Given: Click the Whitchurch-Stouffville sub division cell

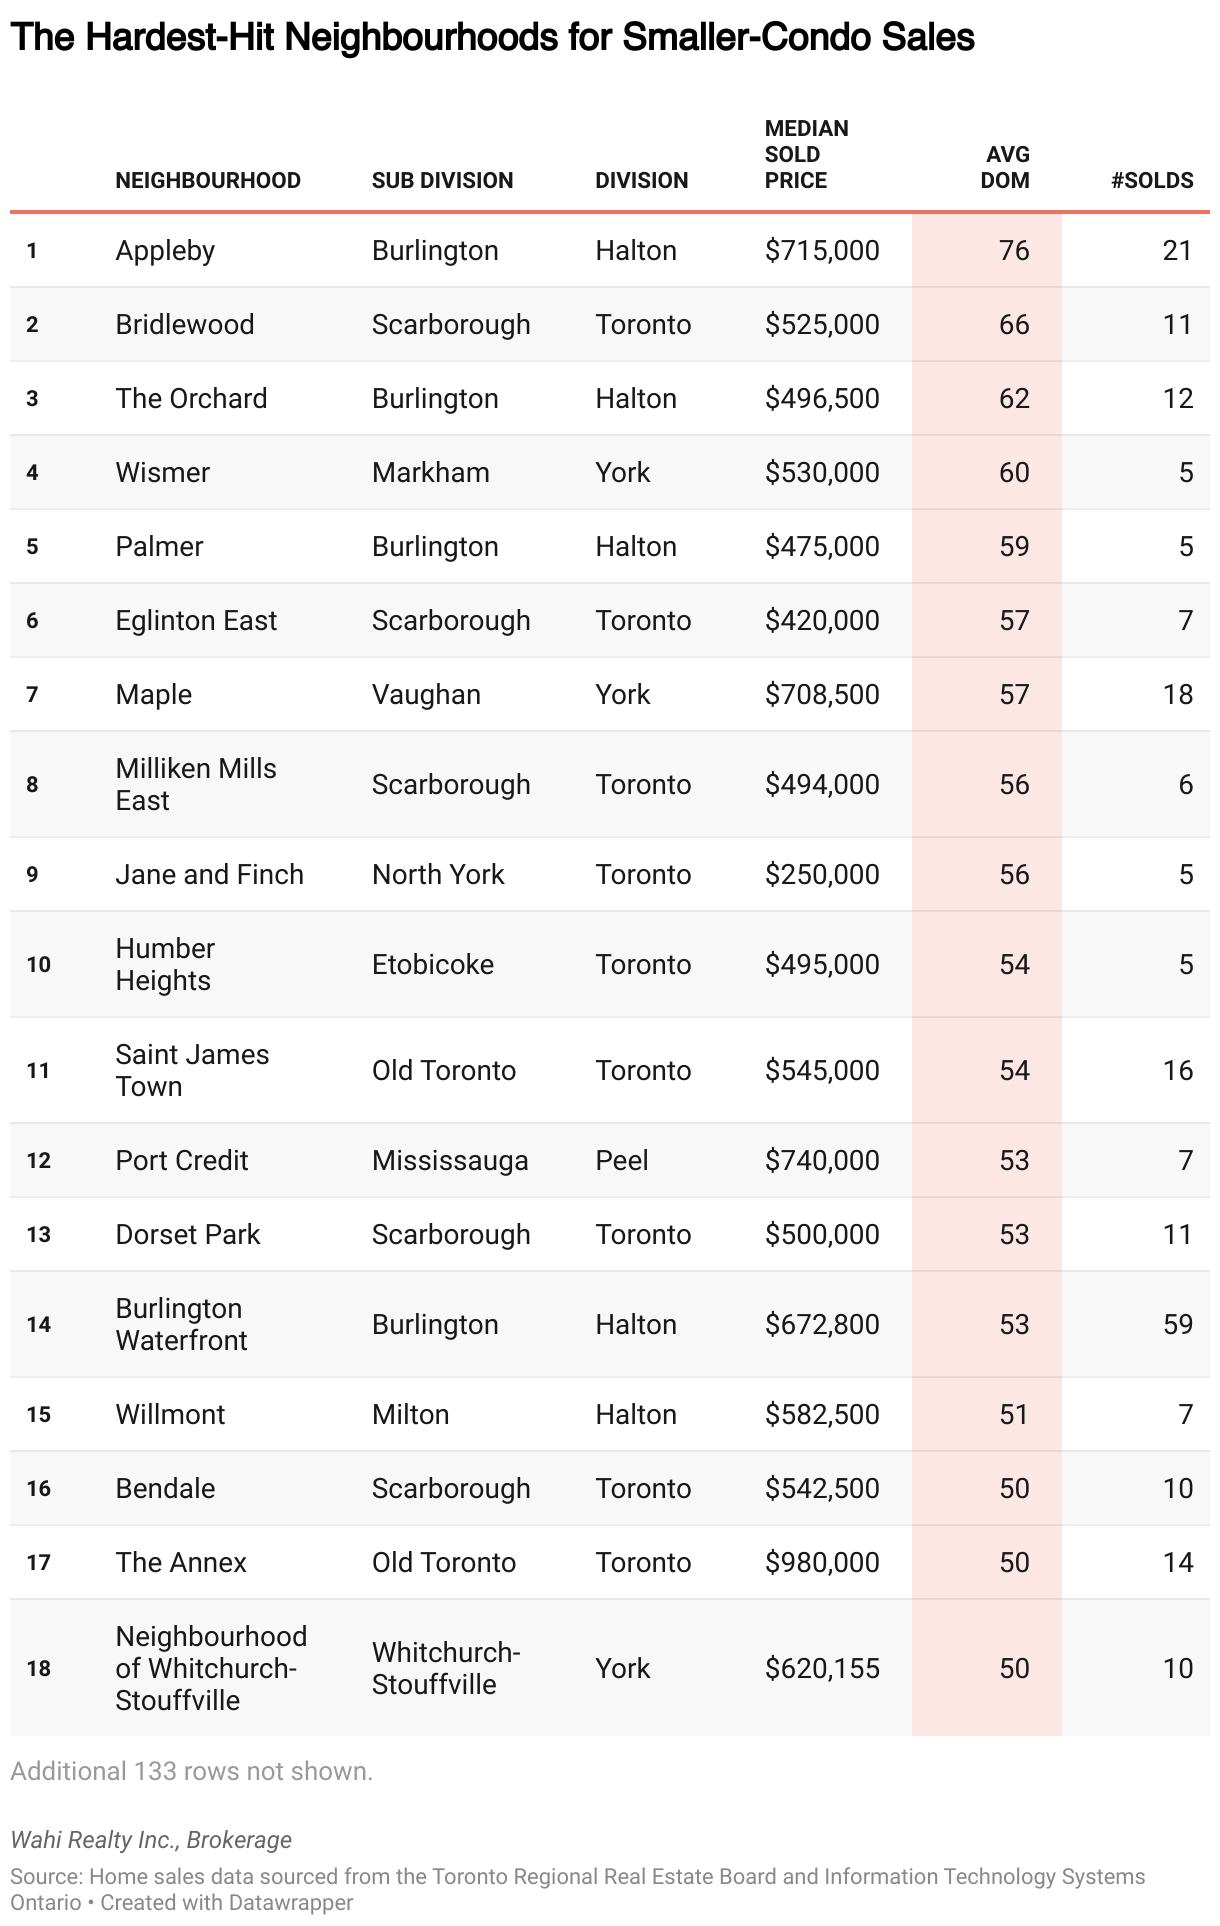Looking at the screenshot, I should pos(446,1669).
